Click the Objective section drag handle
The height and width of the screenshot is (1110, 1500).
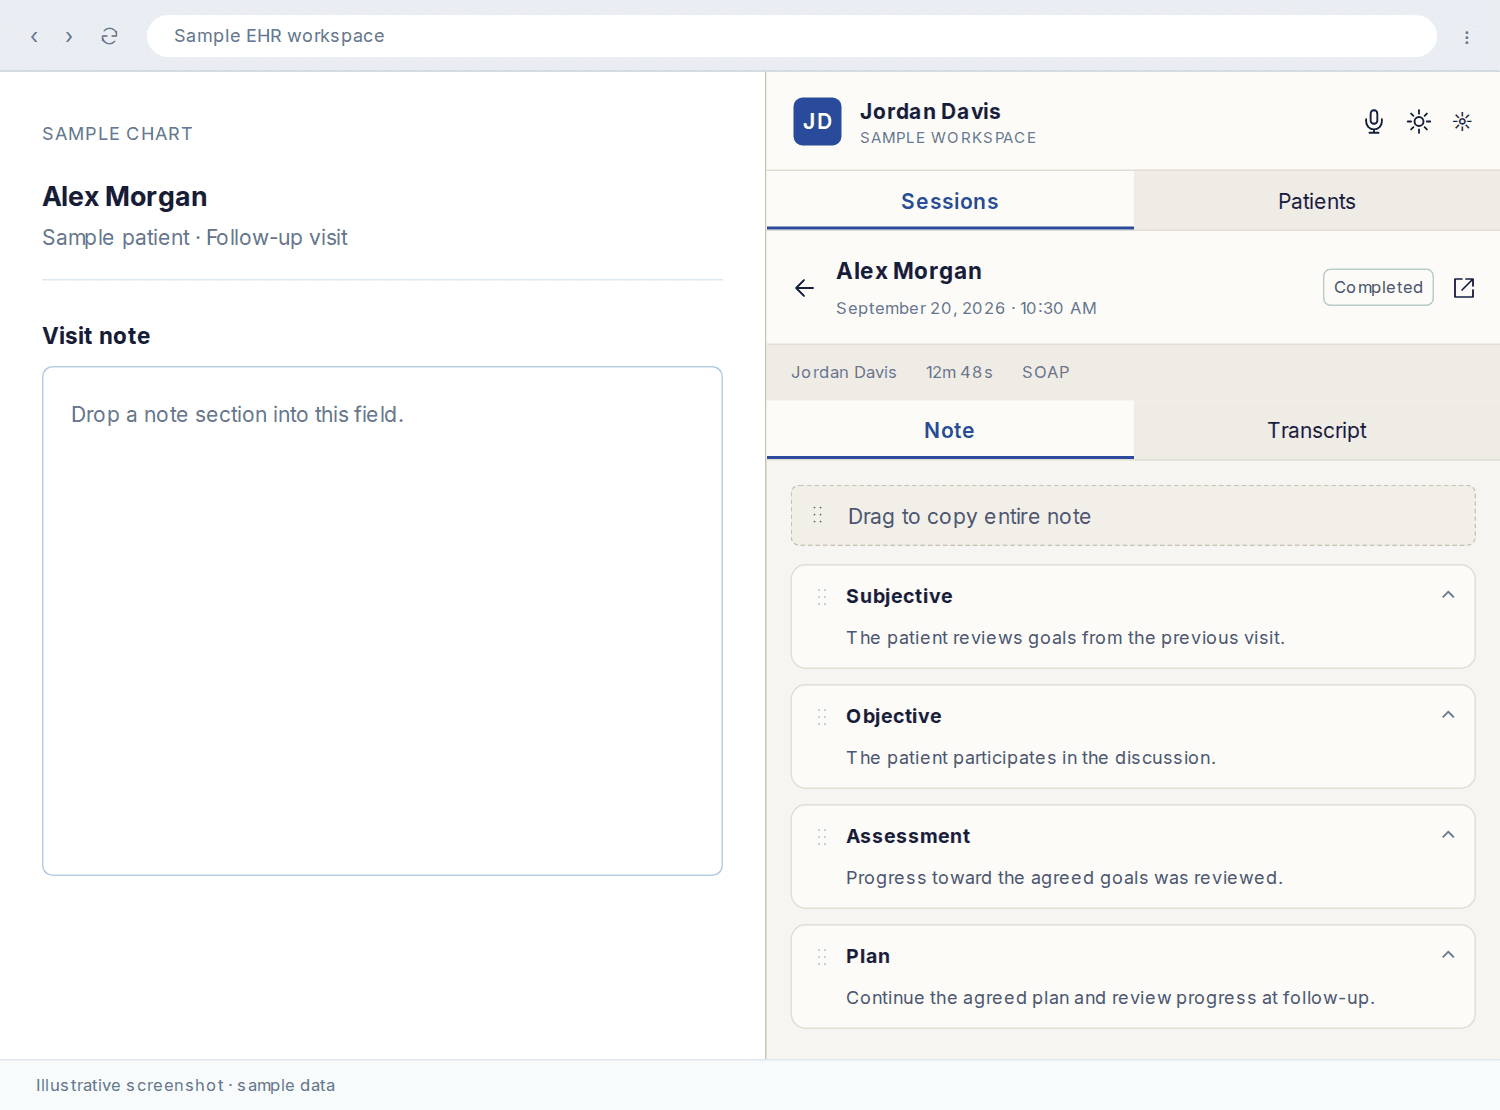822,717
